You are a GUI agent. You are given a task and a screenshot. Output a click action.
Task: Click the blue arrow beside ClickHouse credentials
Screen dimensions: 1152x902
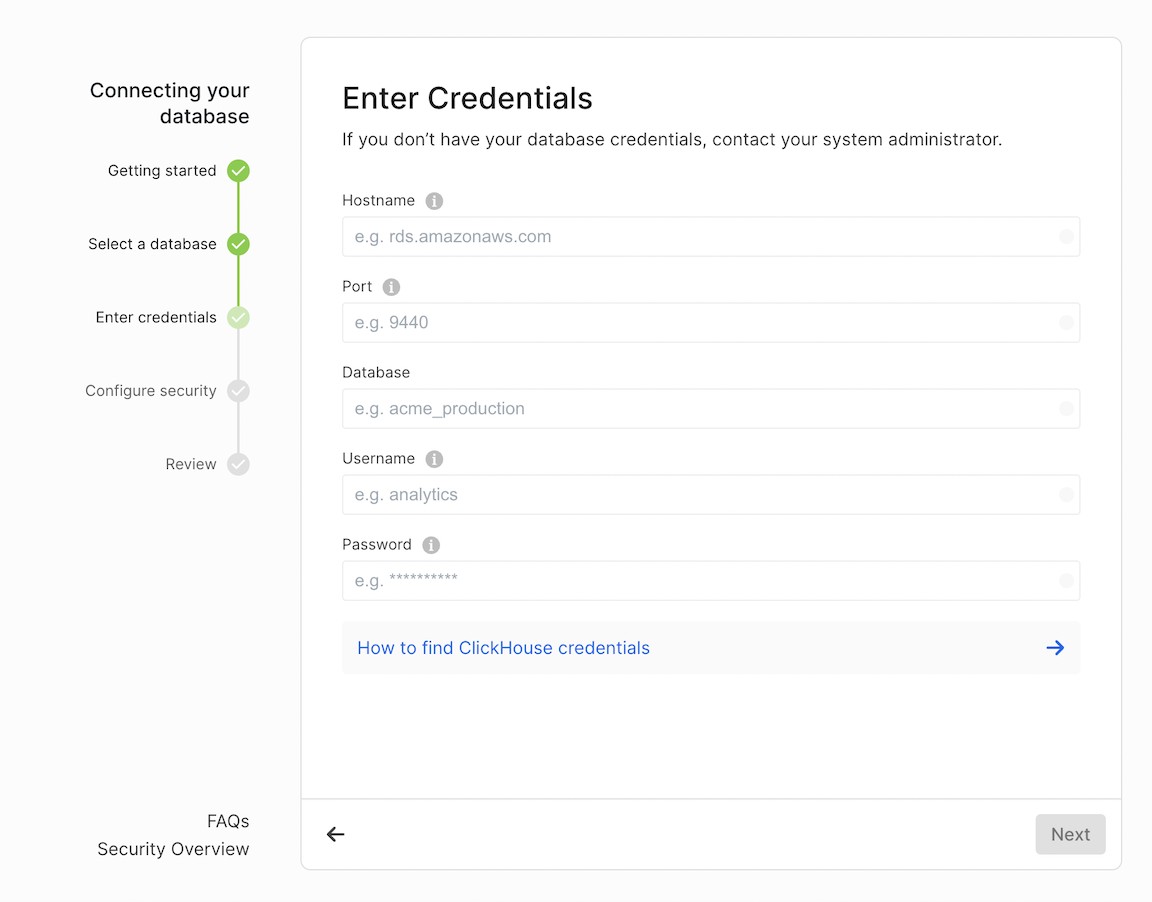coord(1055,648)
